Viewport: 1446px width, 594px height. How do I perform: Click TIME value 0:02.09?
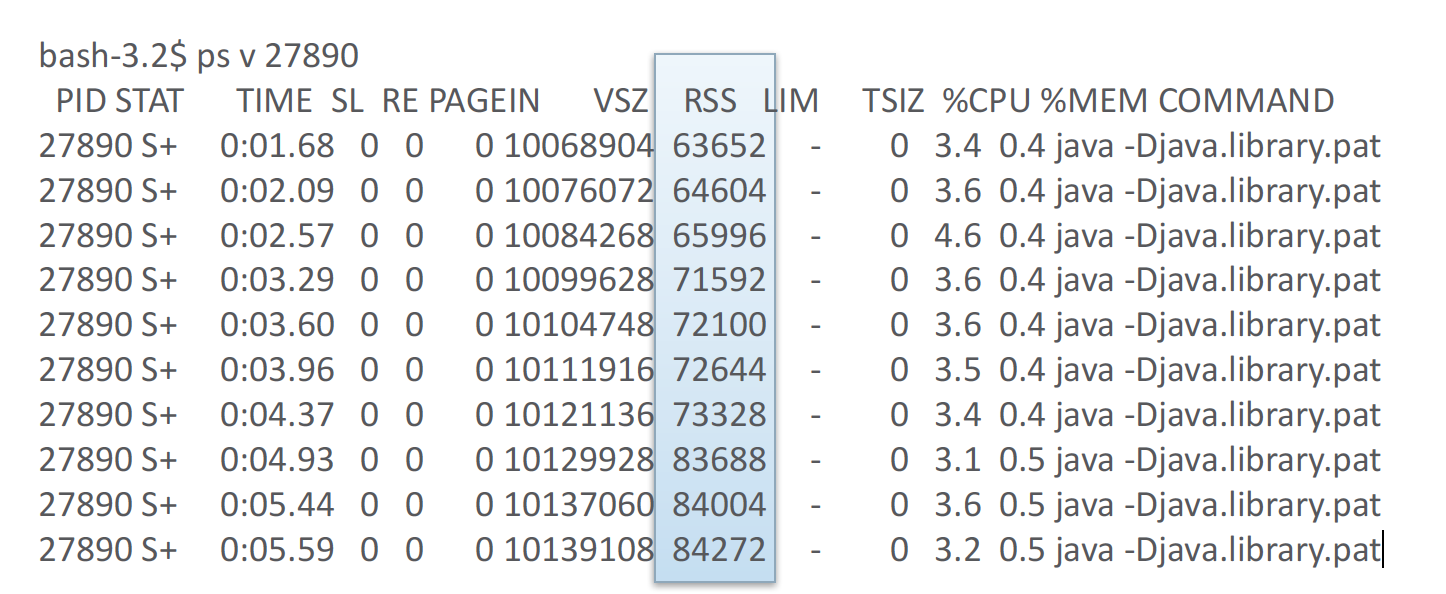point(277,191)
